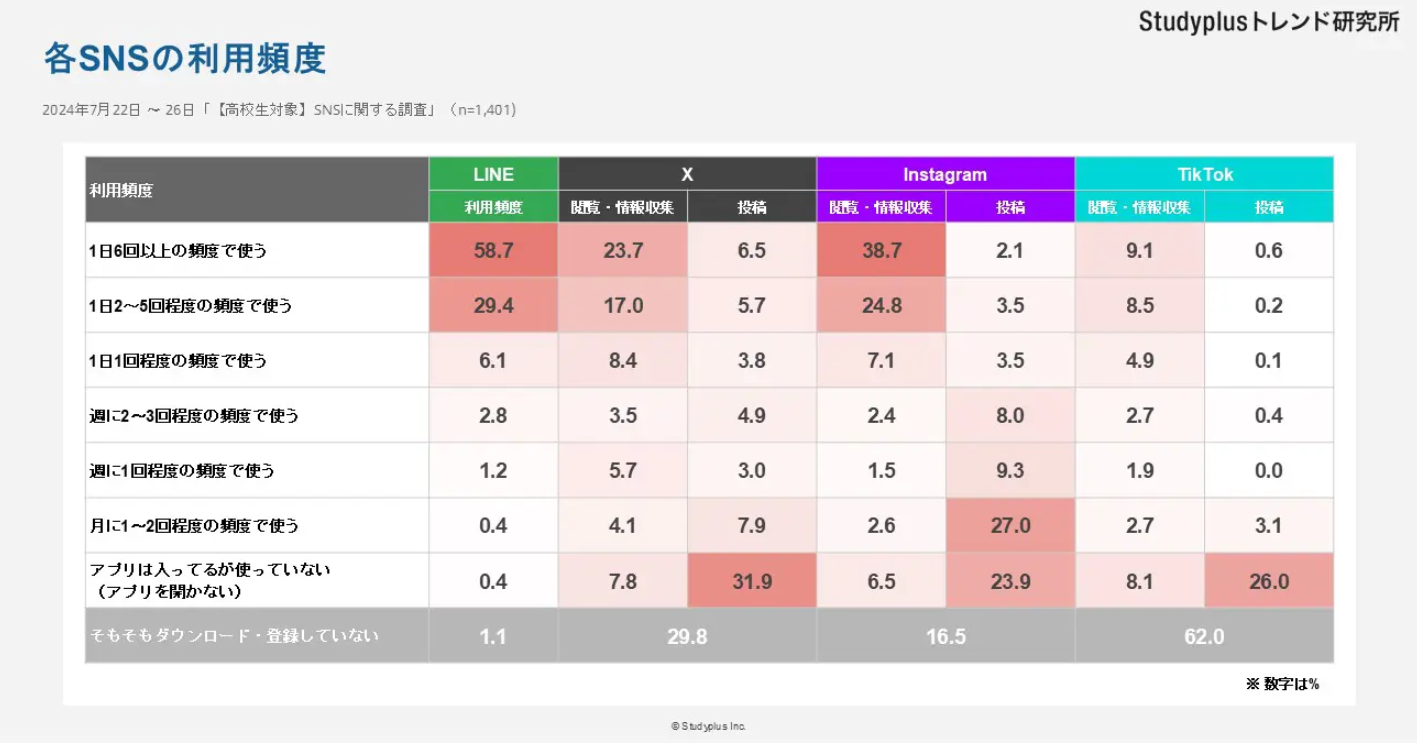Click the green LINE column header
The width and height of the screenshot is (1417, 745).
pos(493,174)
